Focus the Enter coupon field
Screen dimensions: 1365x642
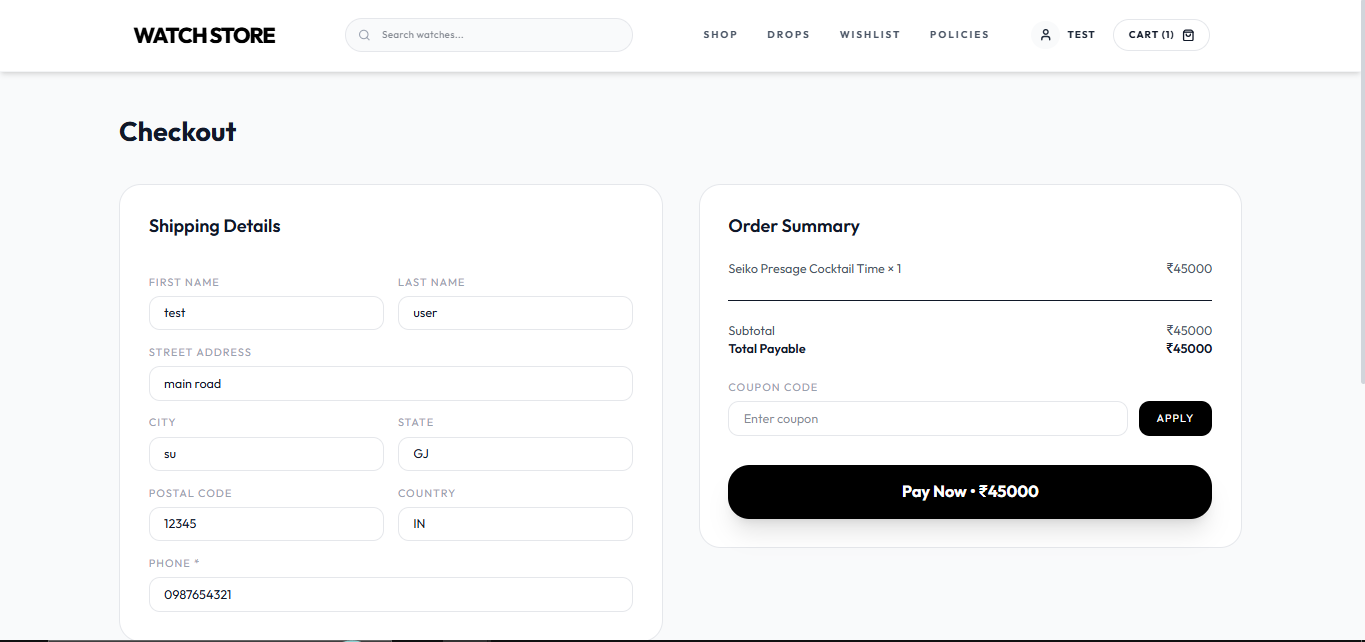point(927,418)
